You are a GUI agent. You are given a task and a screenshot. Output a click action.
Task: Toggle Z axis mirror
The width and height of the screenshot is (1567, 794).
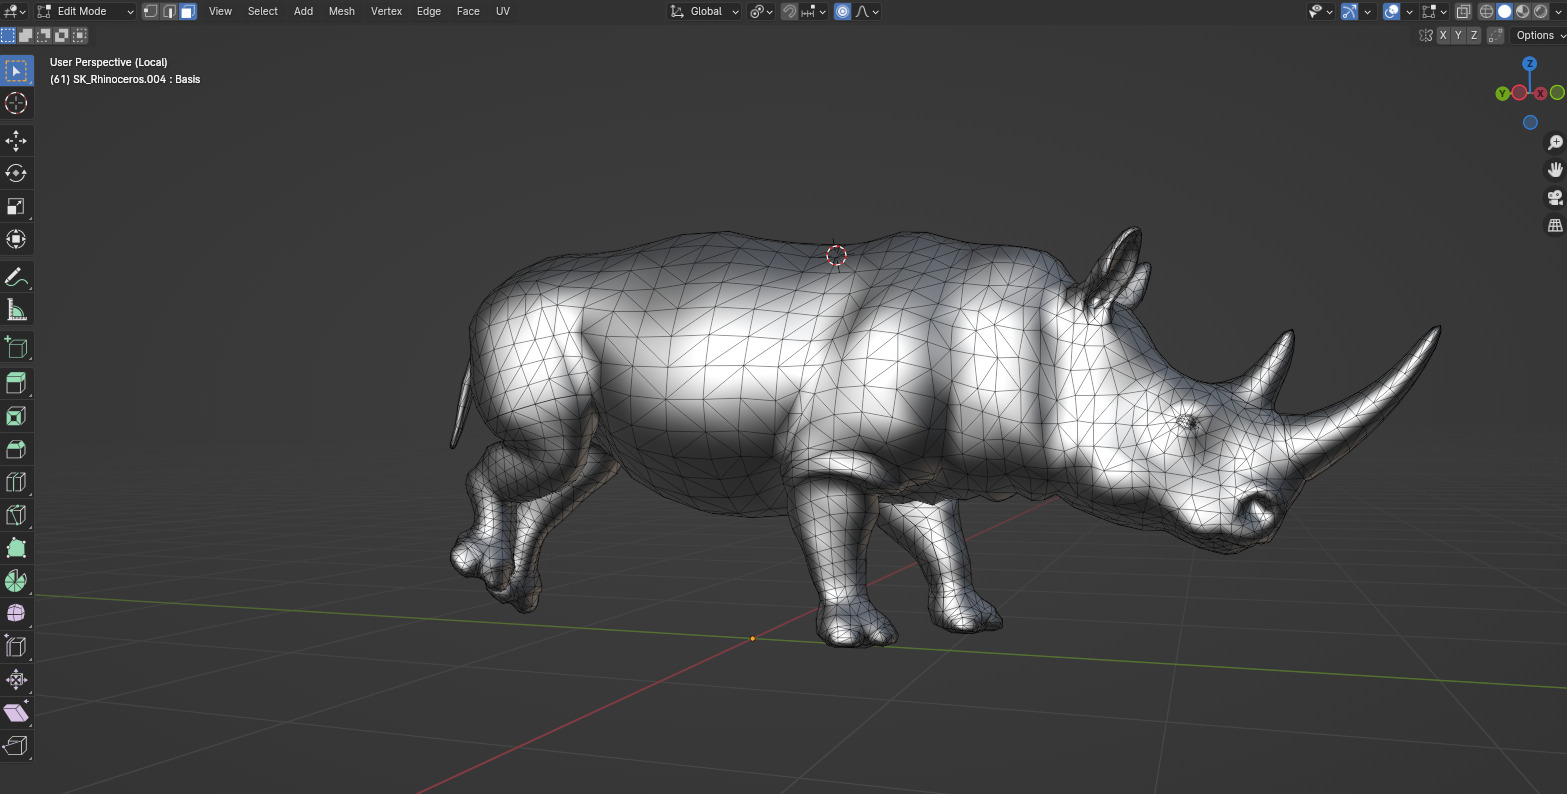point(1473,35)
